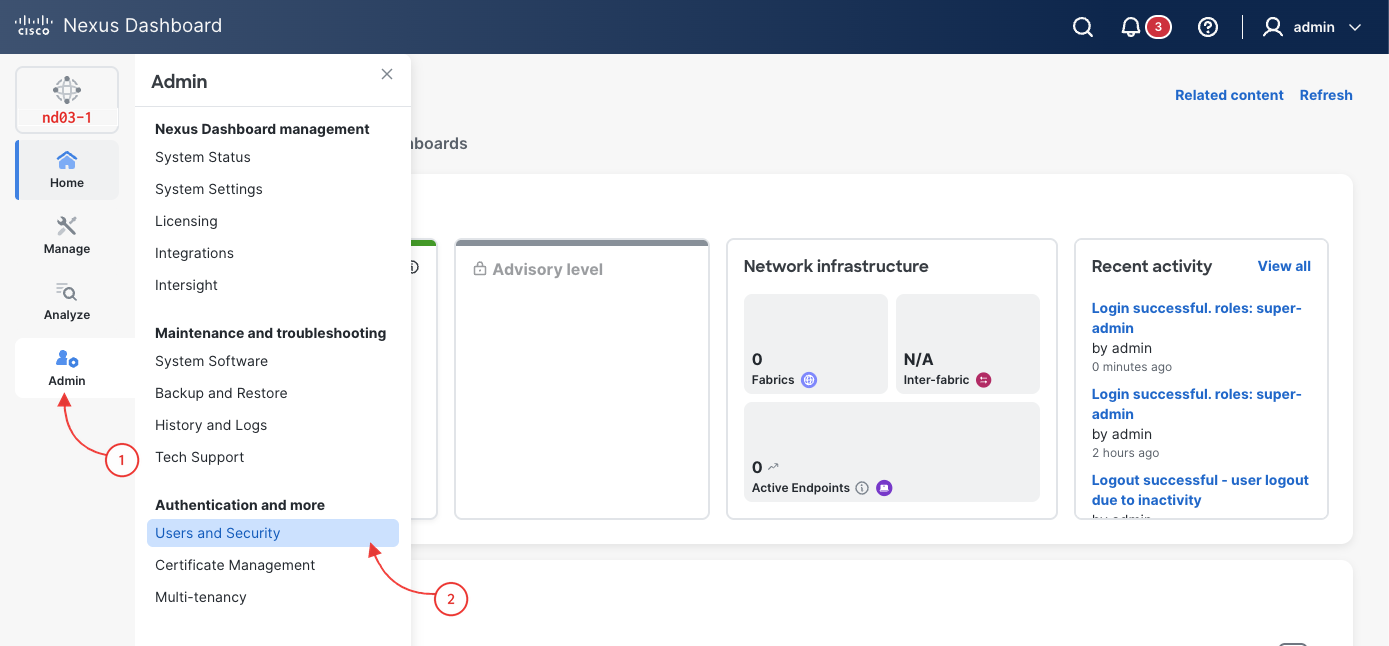Open the help question mark icon
This screenshot has height=646, width=1389.
tap(1208, 27)
